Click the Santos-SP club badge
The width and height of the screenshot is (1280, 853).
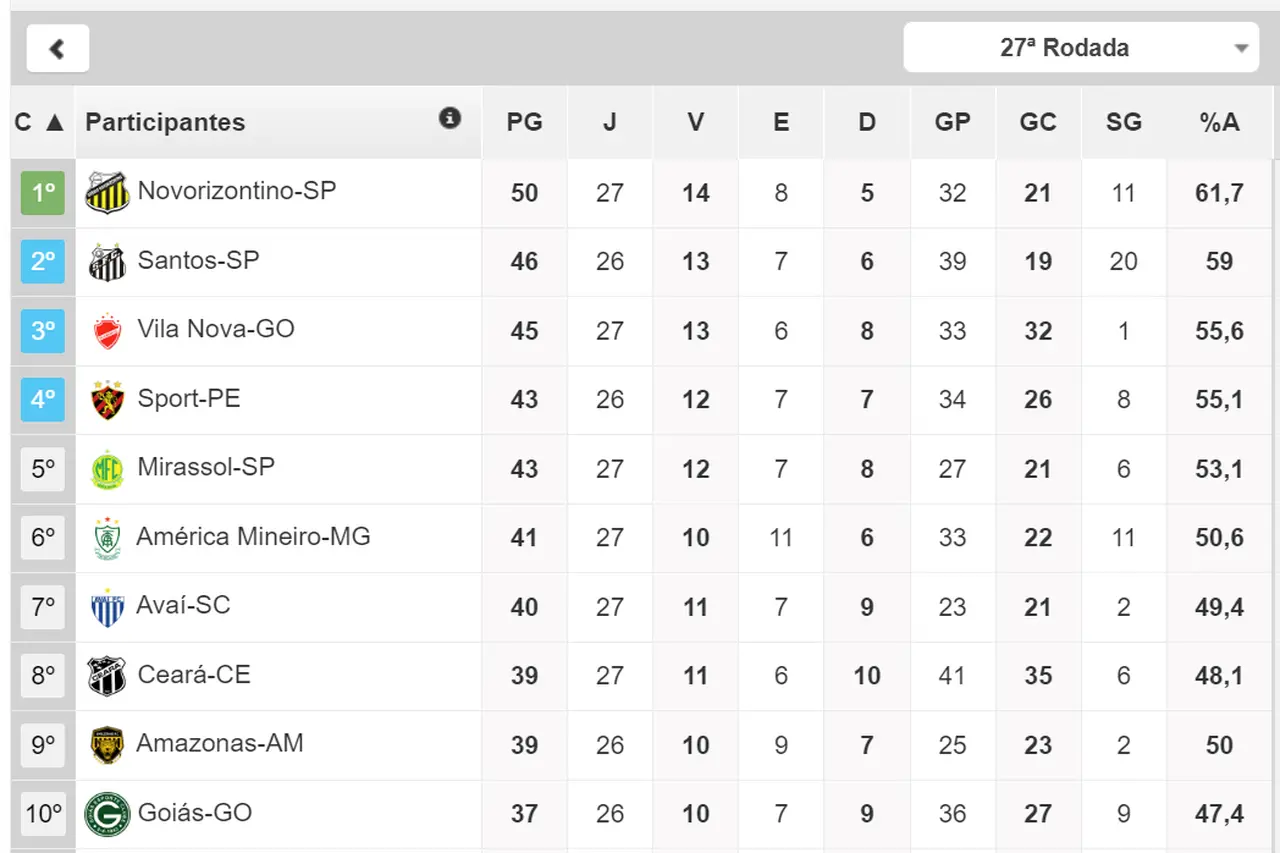point(107,262)
